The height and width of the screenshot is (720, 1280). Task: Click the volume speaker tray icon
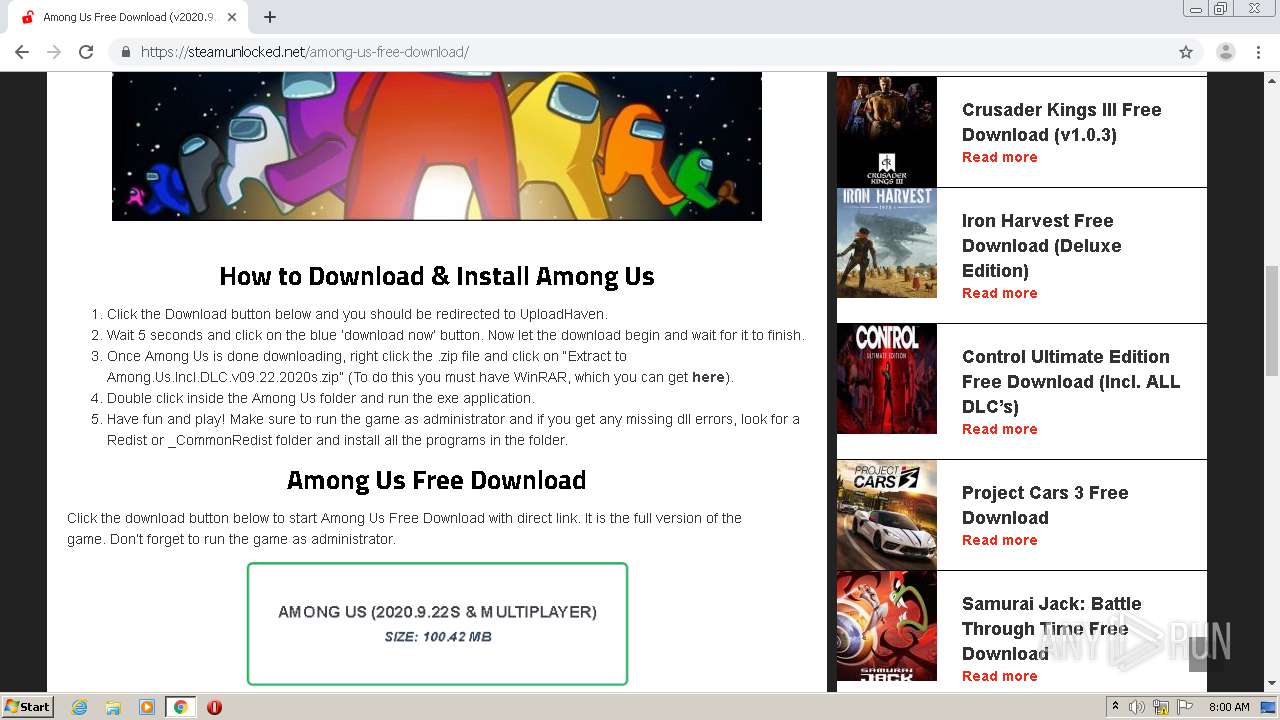[x=1137, y=707]
